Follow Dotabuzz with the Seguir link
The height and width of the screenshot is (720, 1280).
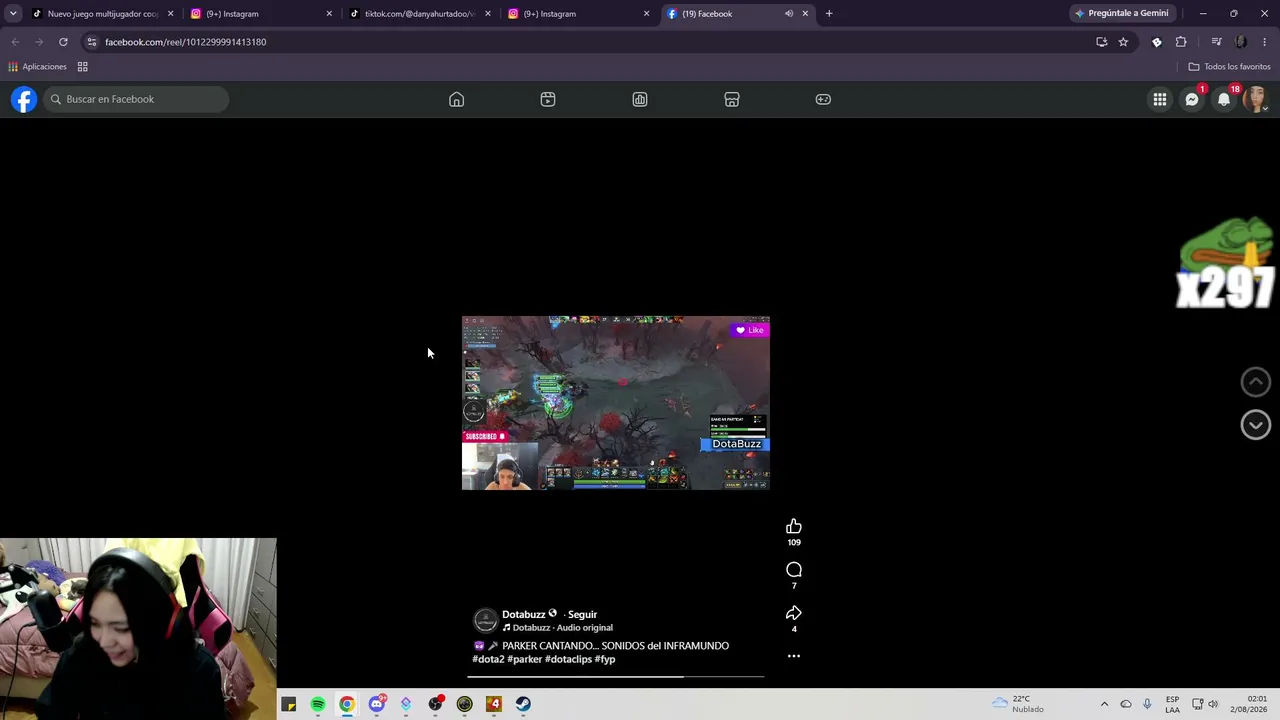[x=582, y=614]
